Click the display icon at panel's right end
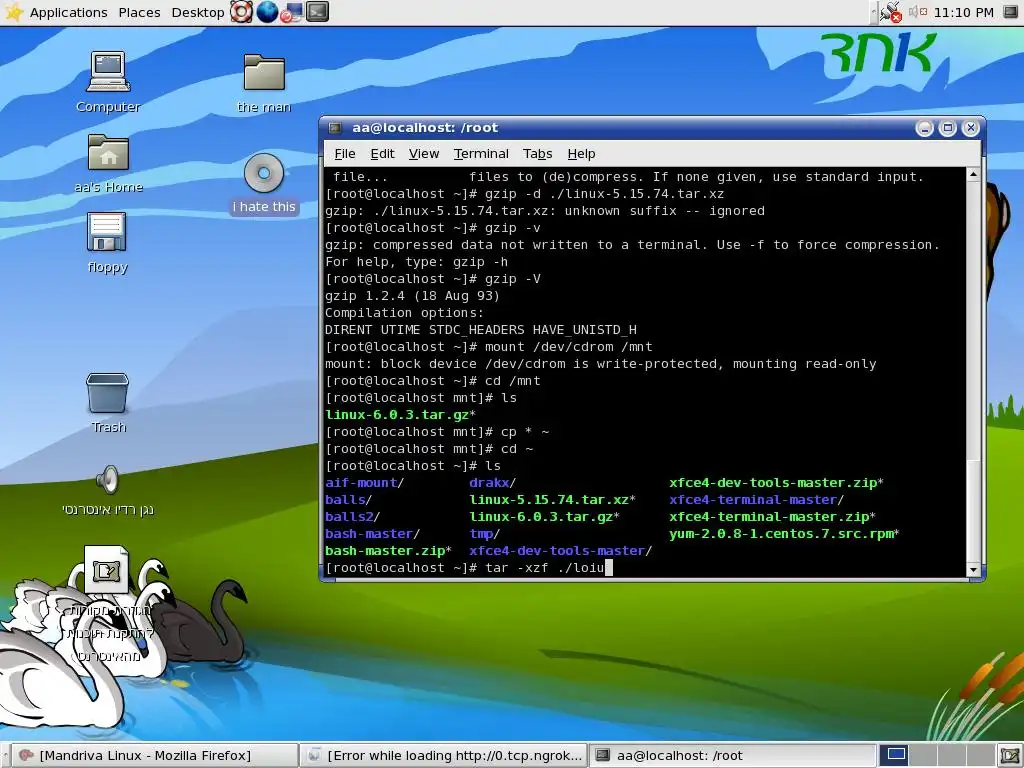This screenshot has width=1024, height=768. coord(1009,12)
